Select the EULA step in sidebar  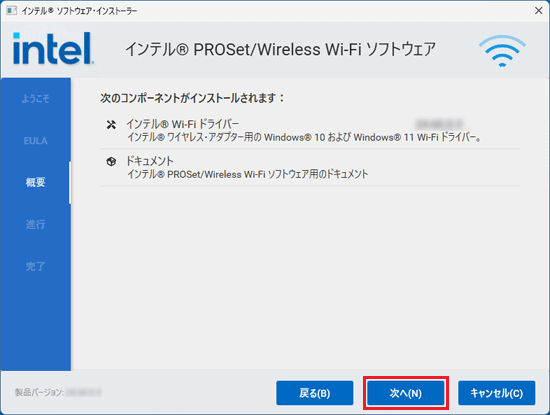coord(35,141)
